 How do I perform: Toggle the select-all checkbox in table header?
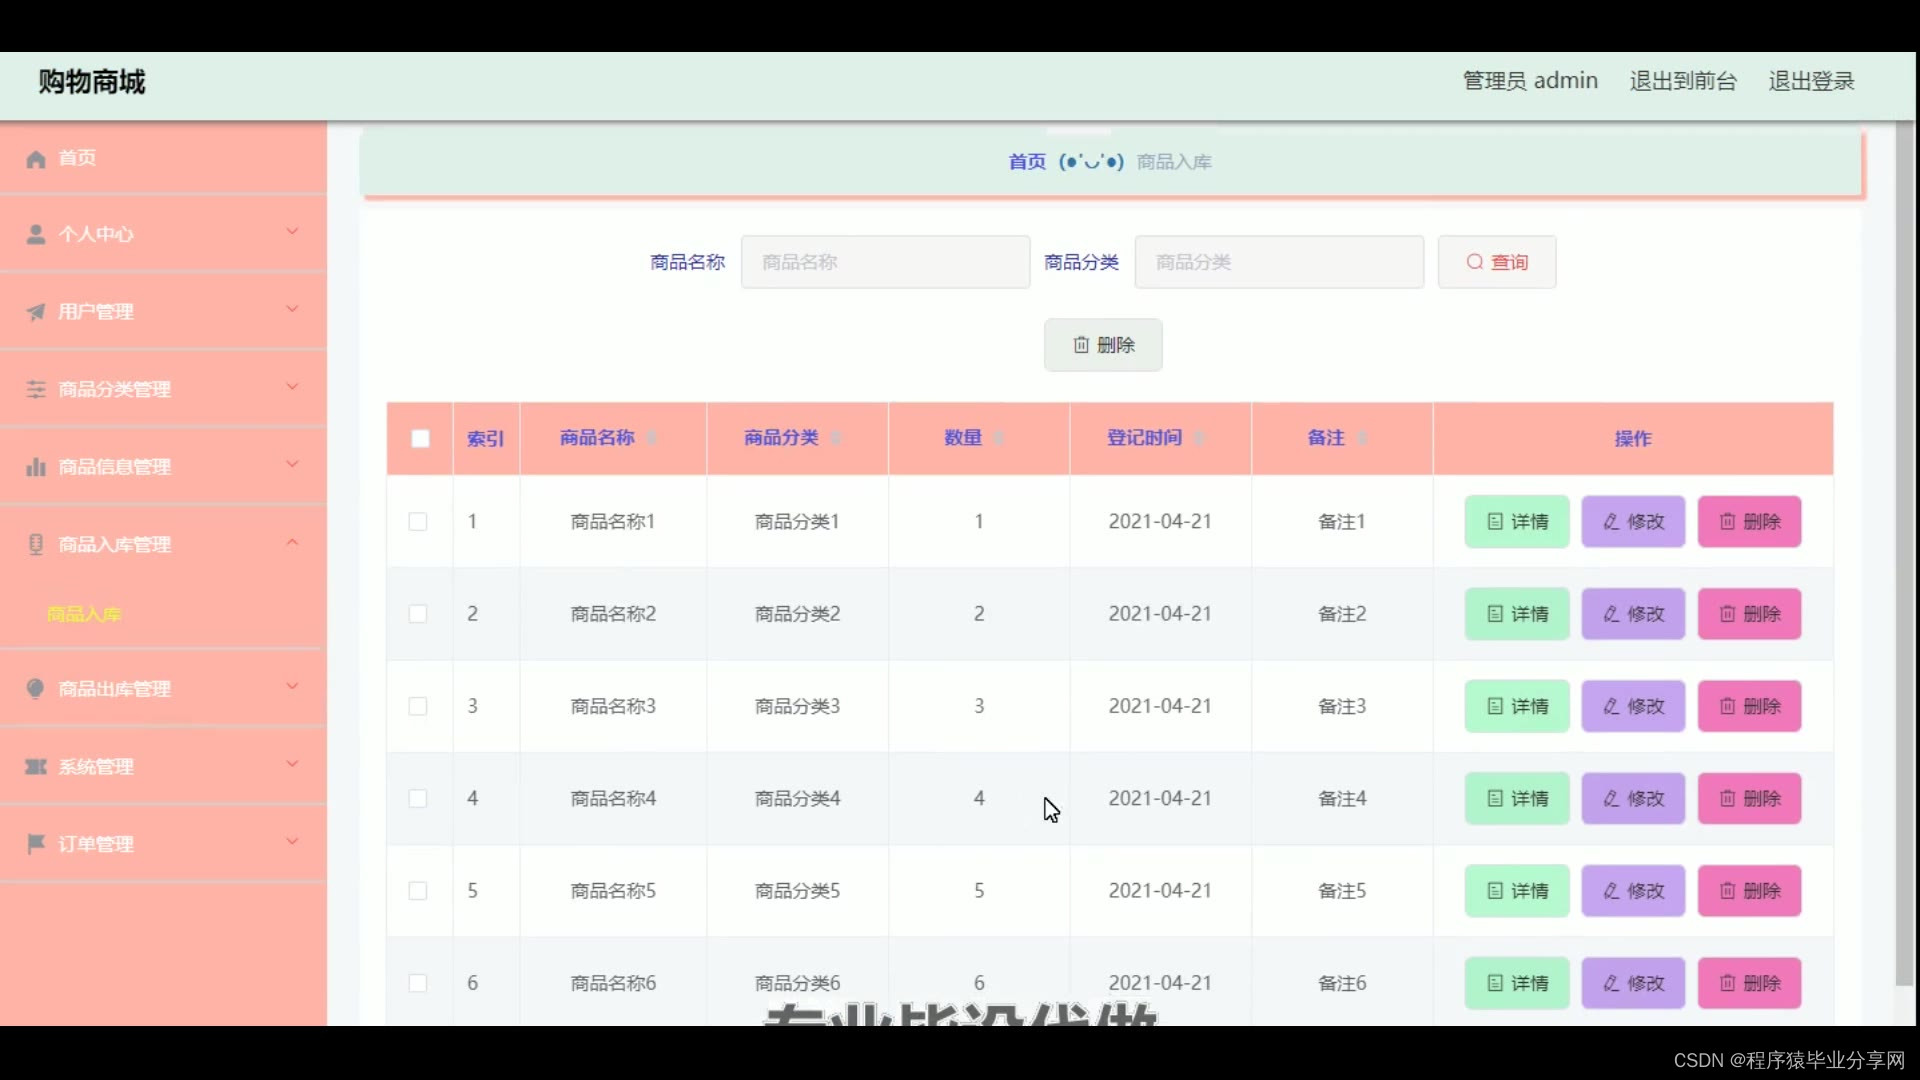pyautogui.click(x=420, y=438)
